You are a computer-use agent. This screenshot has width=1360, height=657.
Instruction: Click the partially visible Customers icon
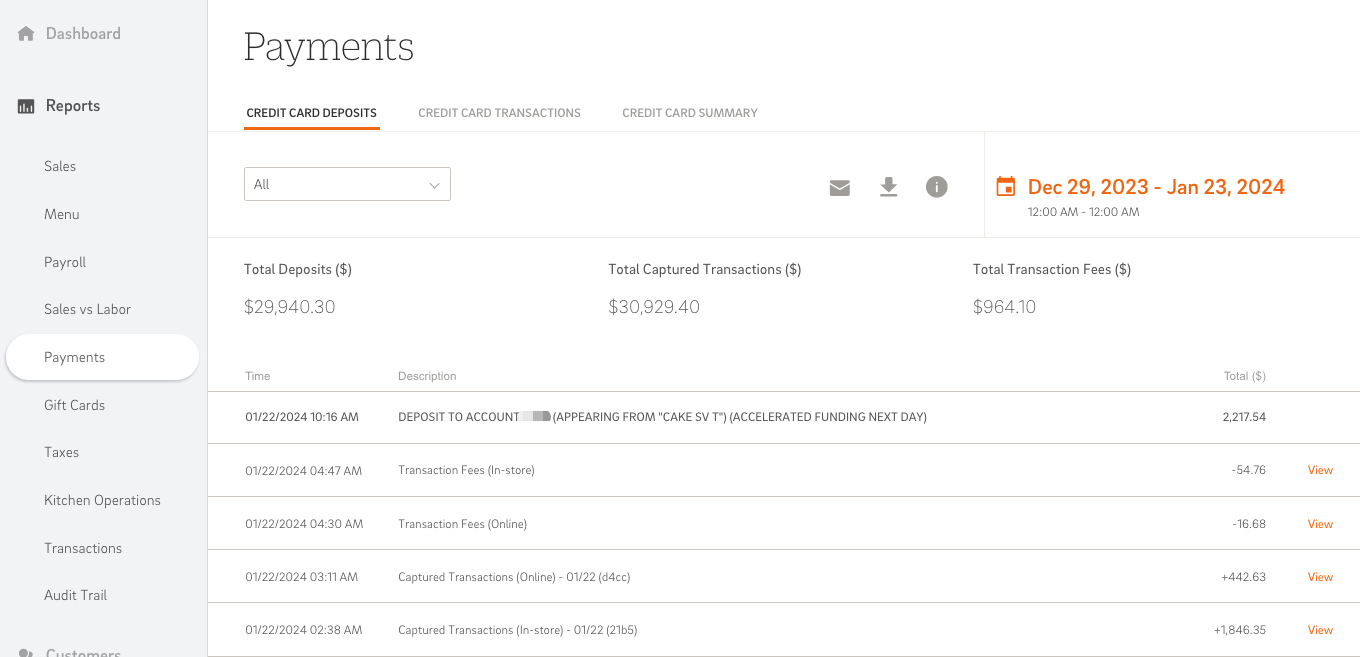[26, 652]
